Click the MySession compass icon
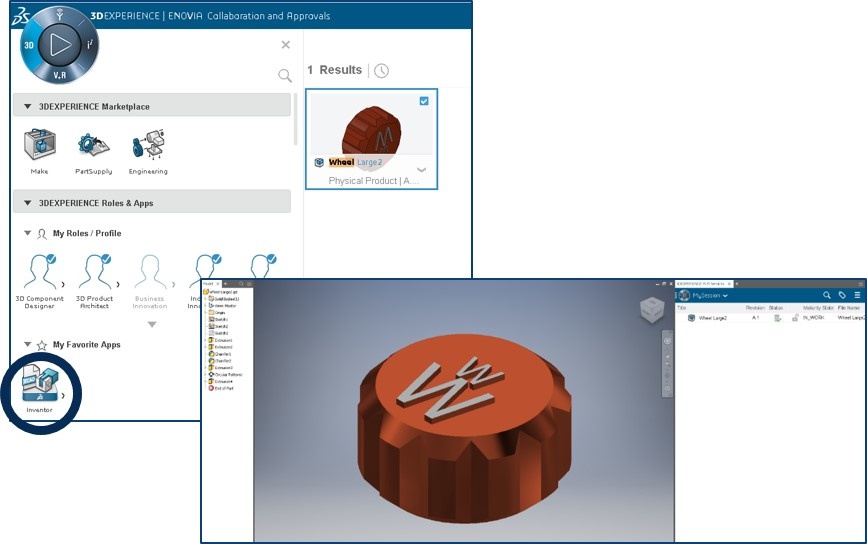Screen dimensions: 867x544 pyautogui.click(x=685, y=295)
